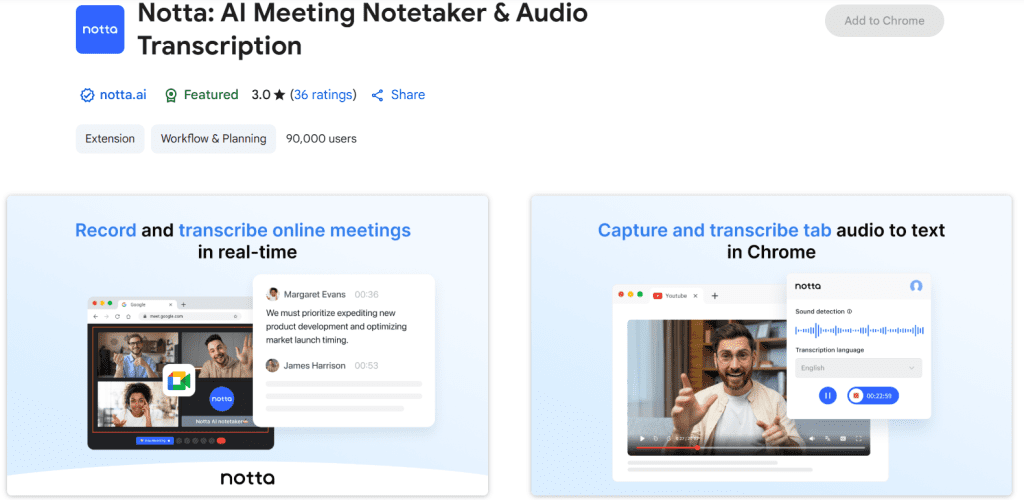Click the Sound detection info icon

850,312
